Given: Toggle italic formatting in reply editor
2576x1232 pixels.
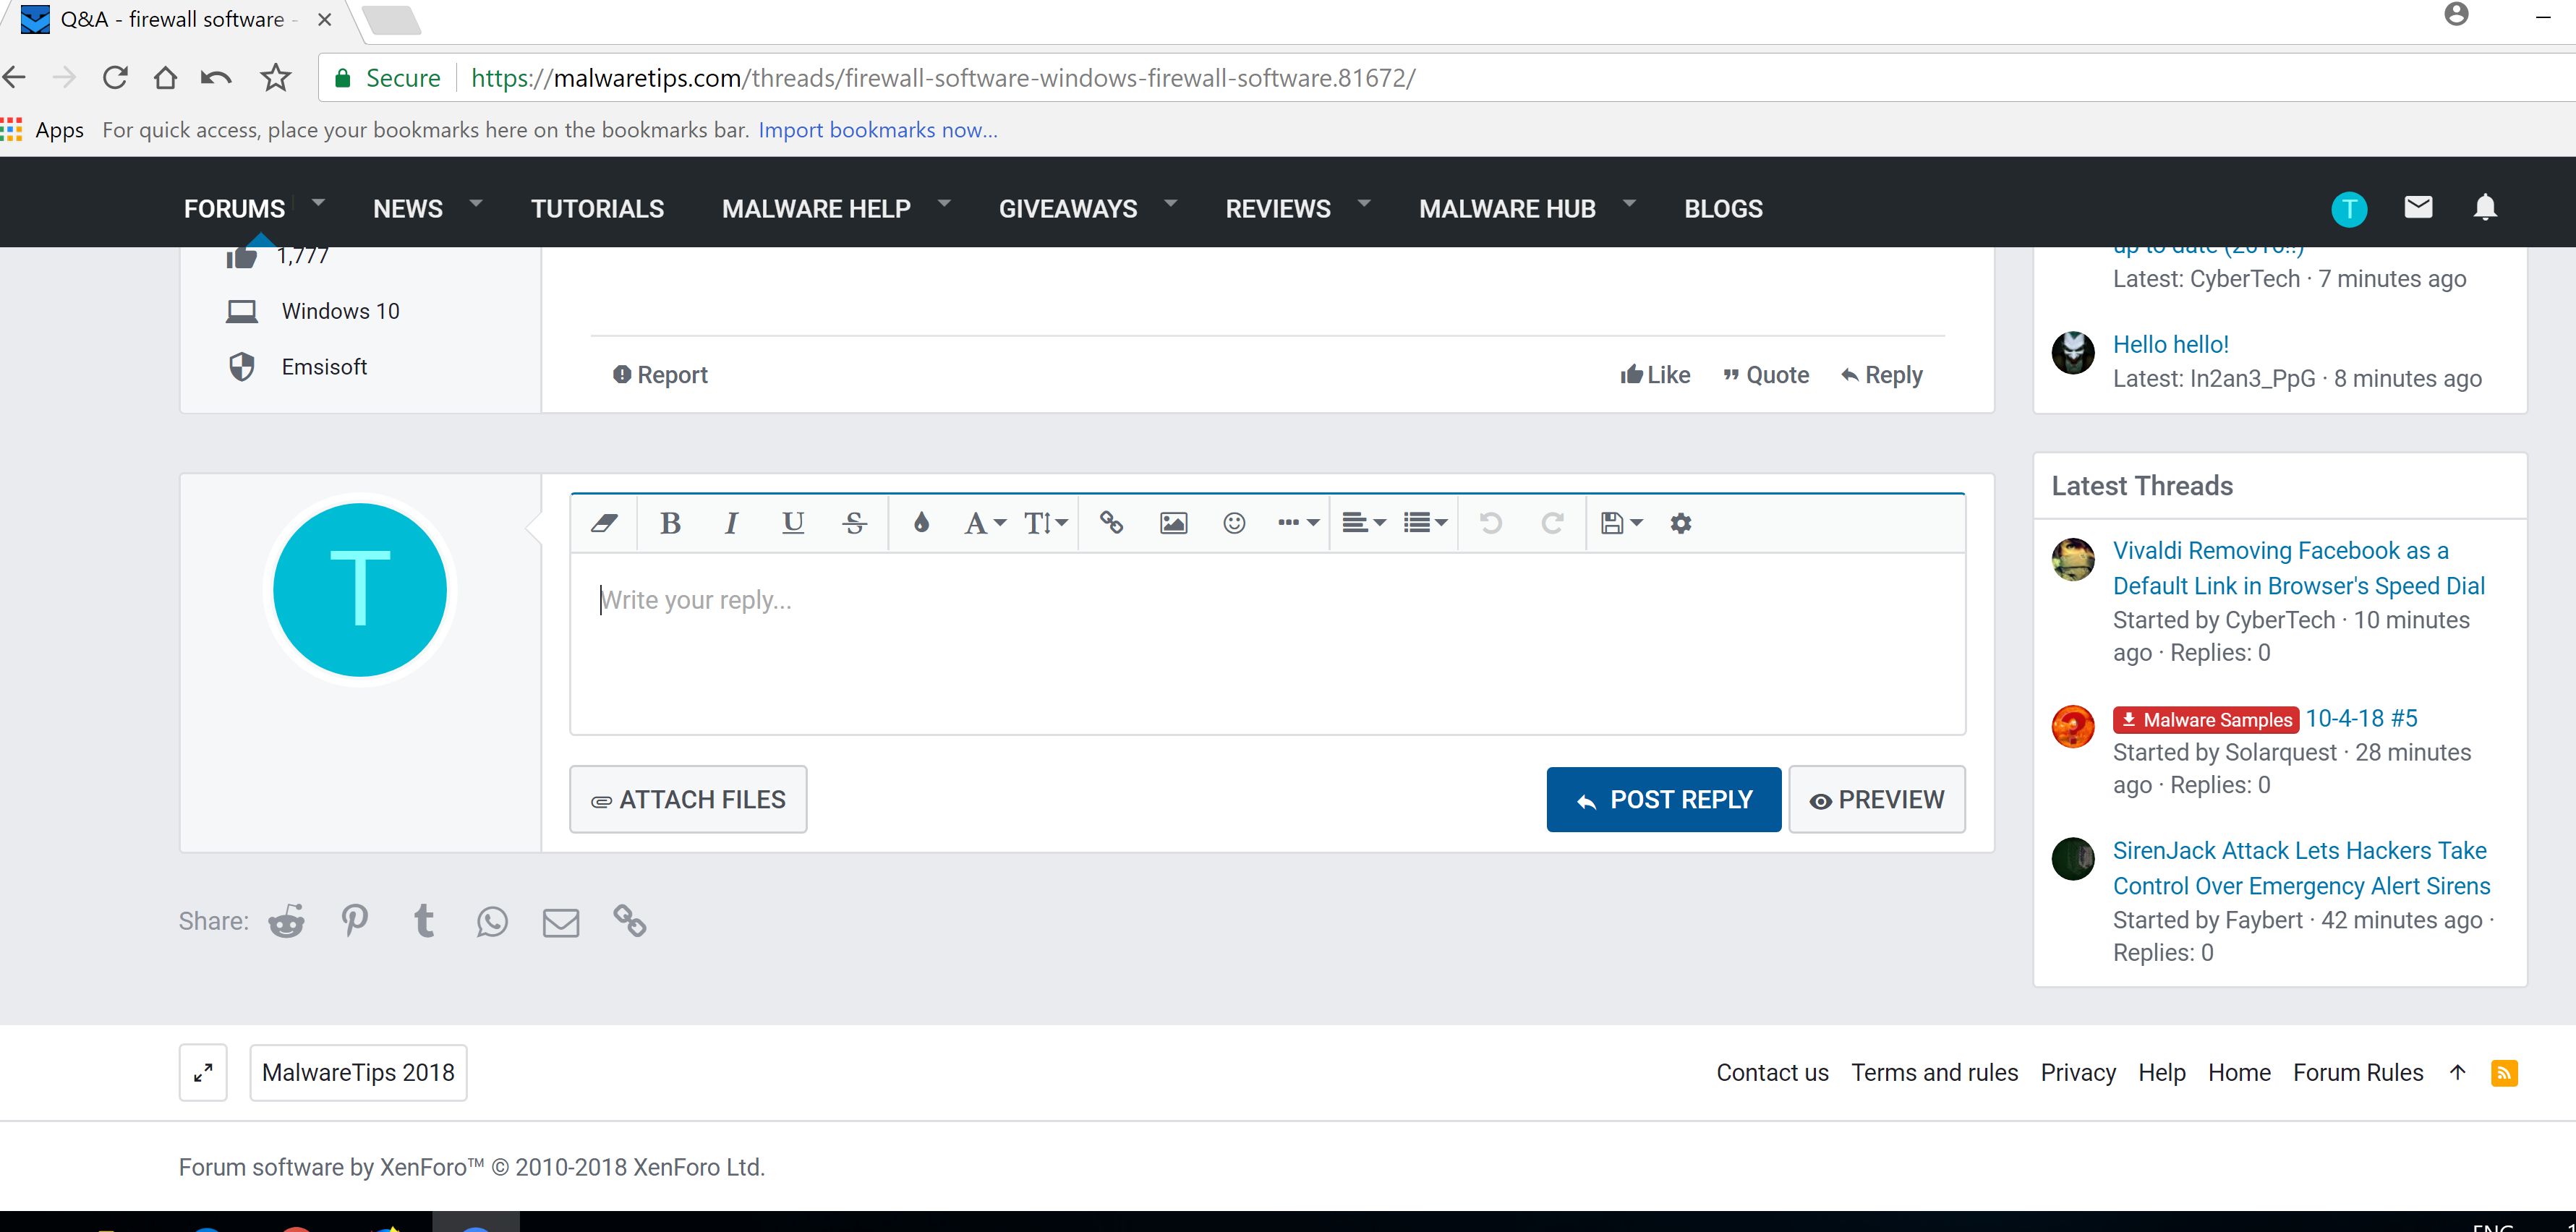Looking at the screenshot, I should coord(731,523).
